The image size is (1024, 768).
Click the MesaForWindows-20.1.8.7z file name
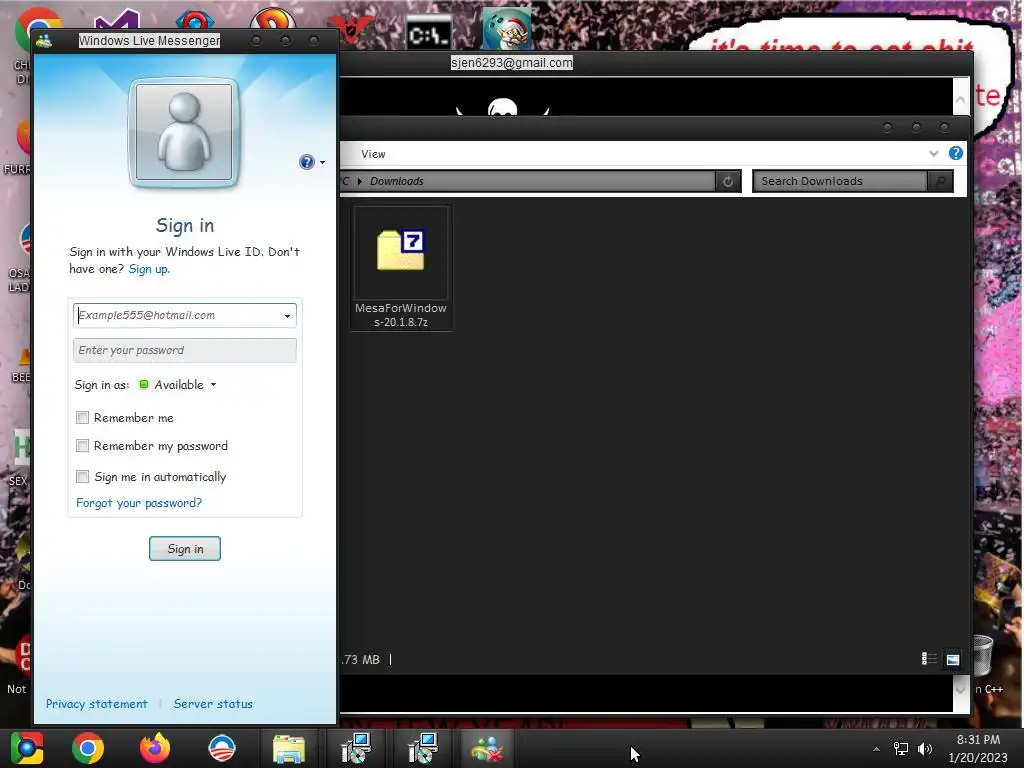[401, 315]
